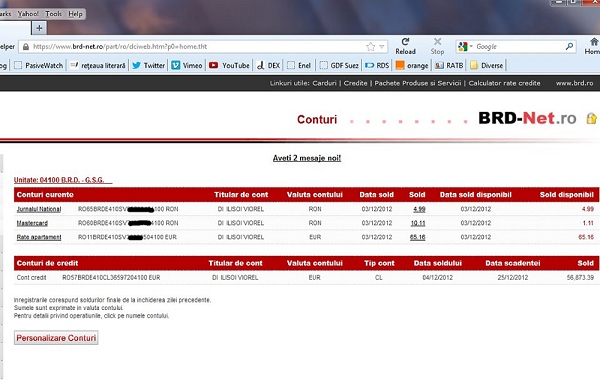
Task: Open a new tab with plus button
Action: click(39, 28)
